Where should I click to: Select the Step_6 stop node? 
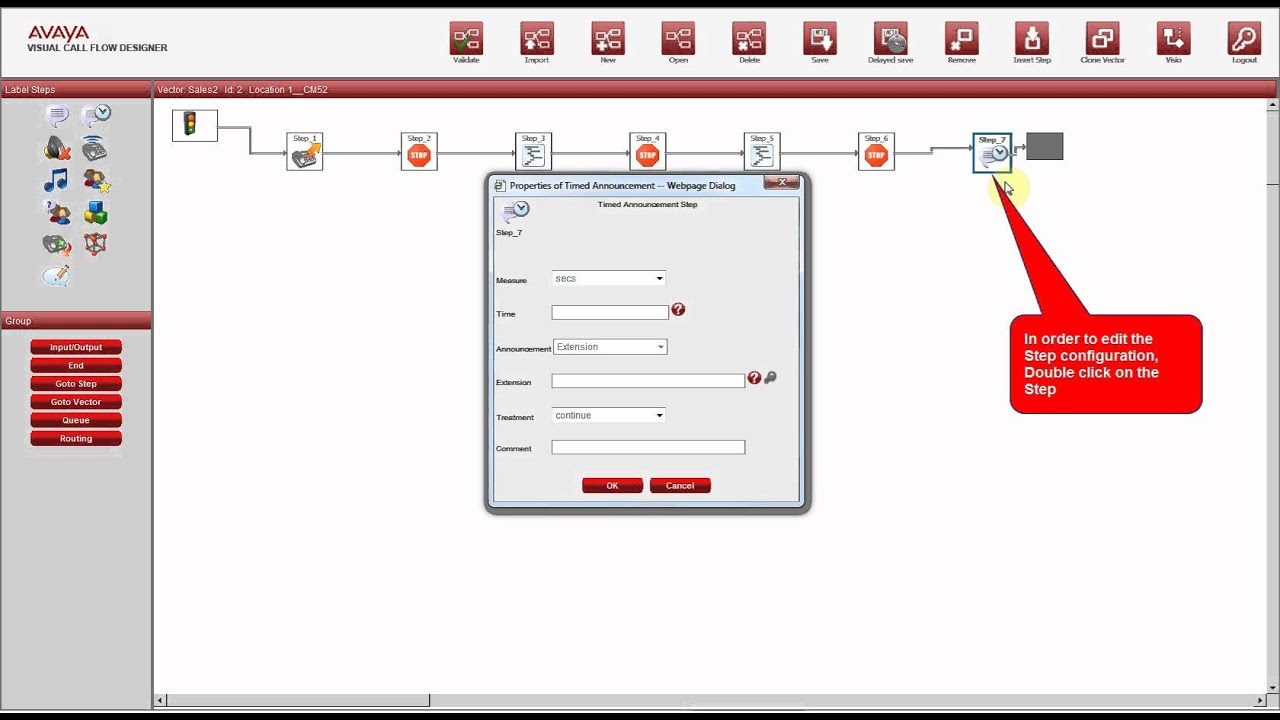[876, 152]
